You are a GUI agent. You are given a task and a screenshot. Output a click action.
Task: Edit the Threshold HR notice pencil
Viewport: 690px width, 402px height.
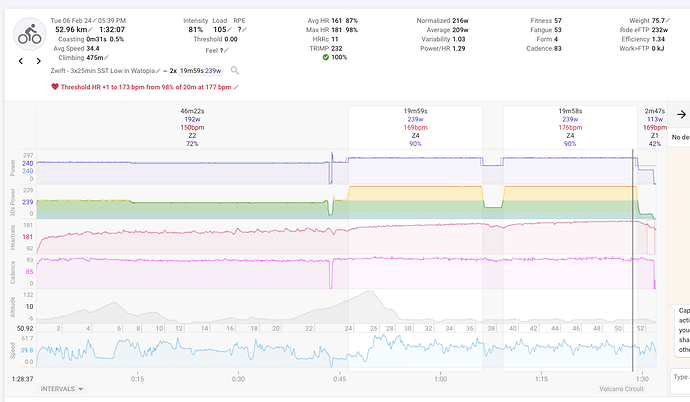[236, 87]
